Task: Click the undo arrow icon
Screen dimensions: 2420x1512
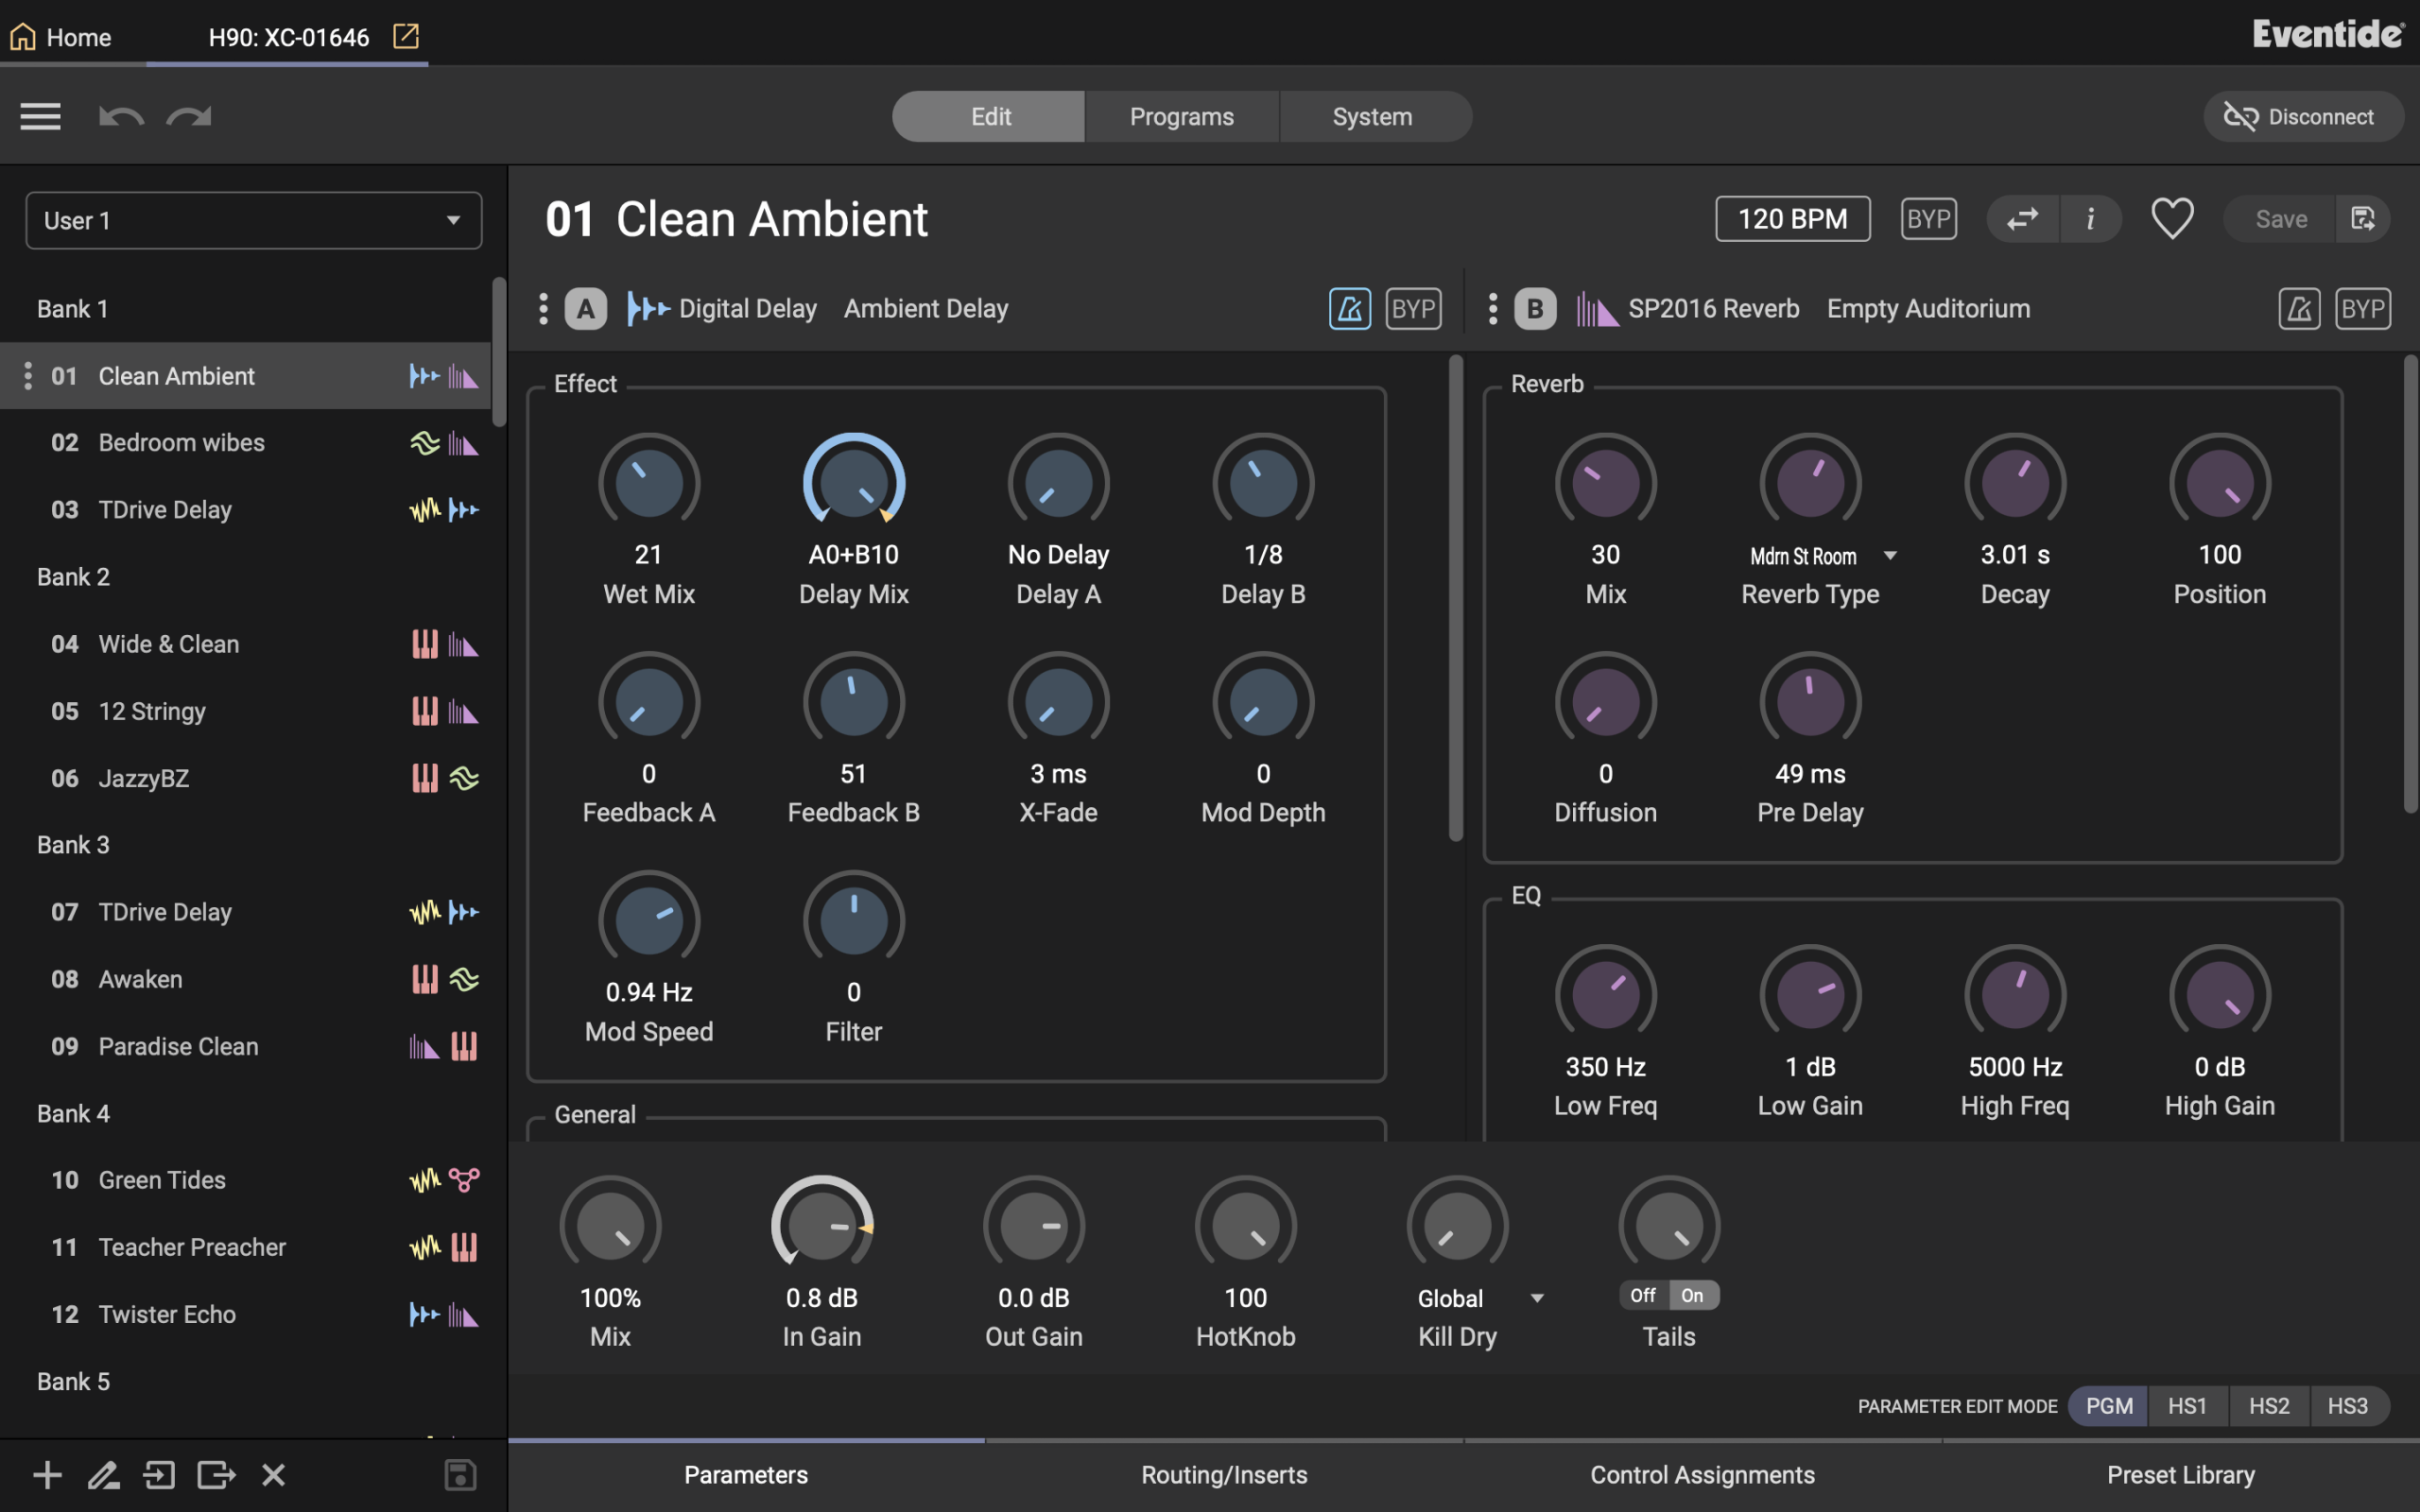Action: pos(121,116)
